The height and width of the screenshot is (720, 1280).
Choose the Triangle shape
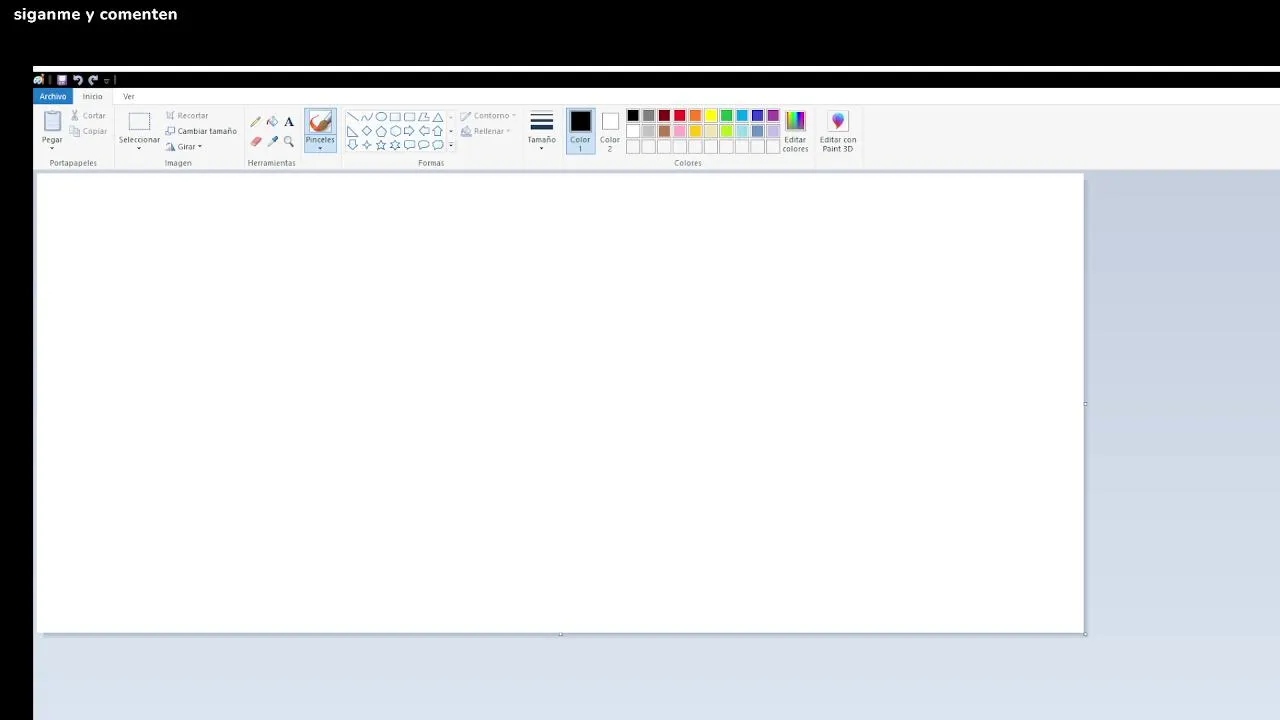pos(438,117)
